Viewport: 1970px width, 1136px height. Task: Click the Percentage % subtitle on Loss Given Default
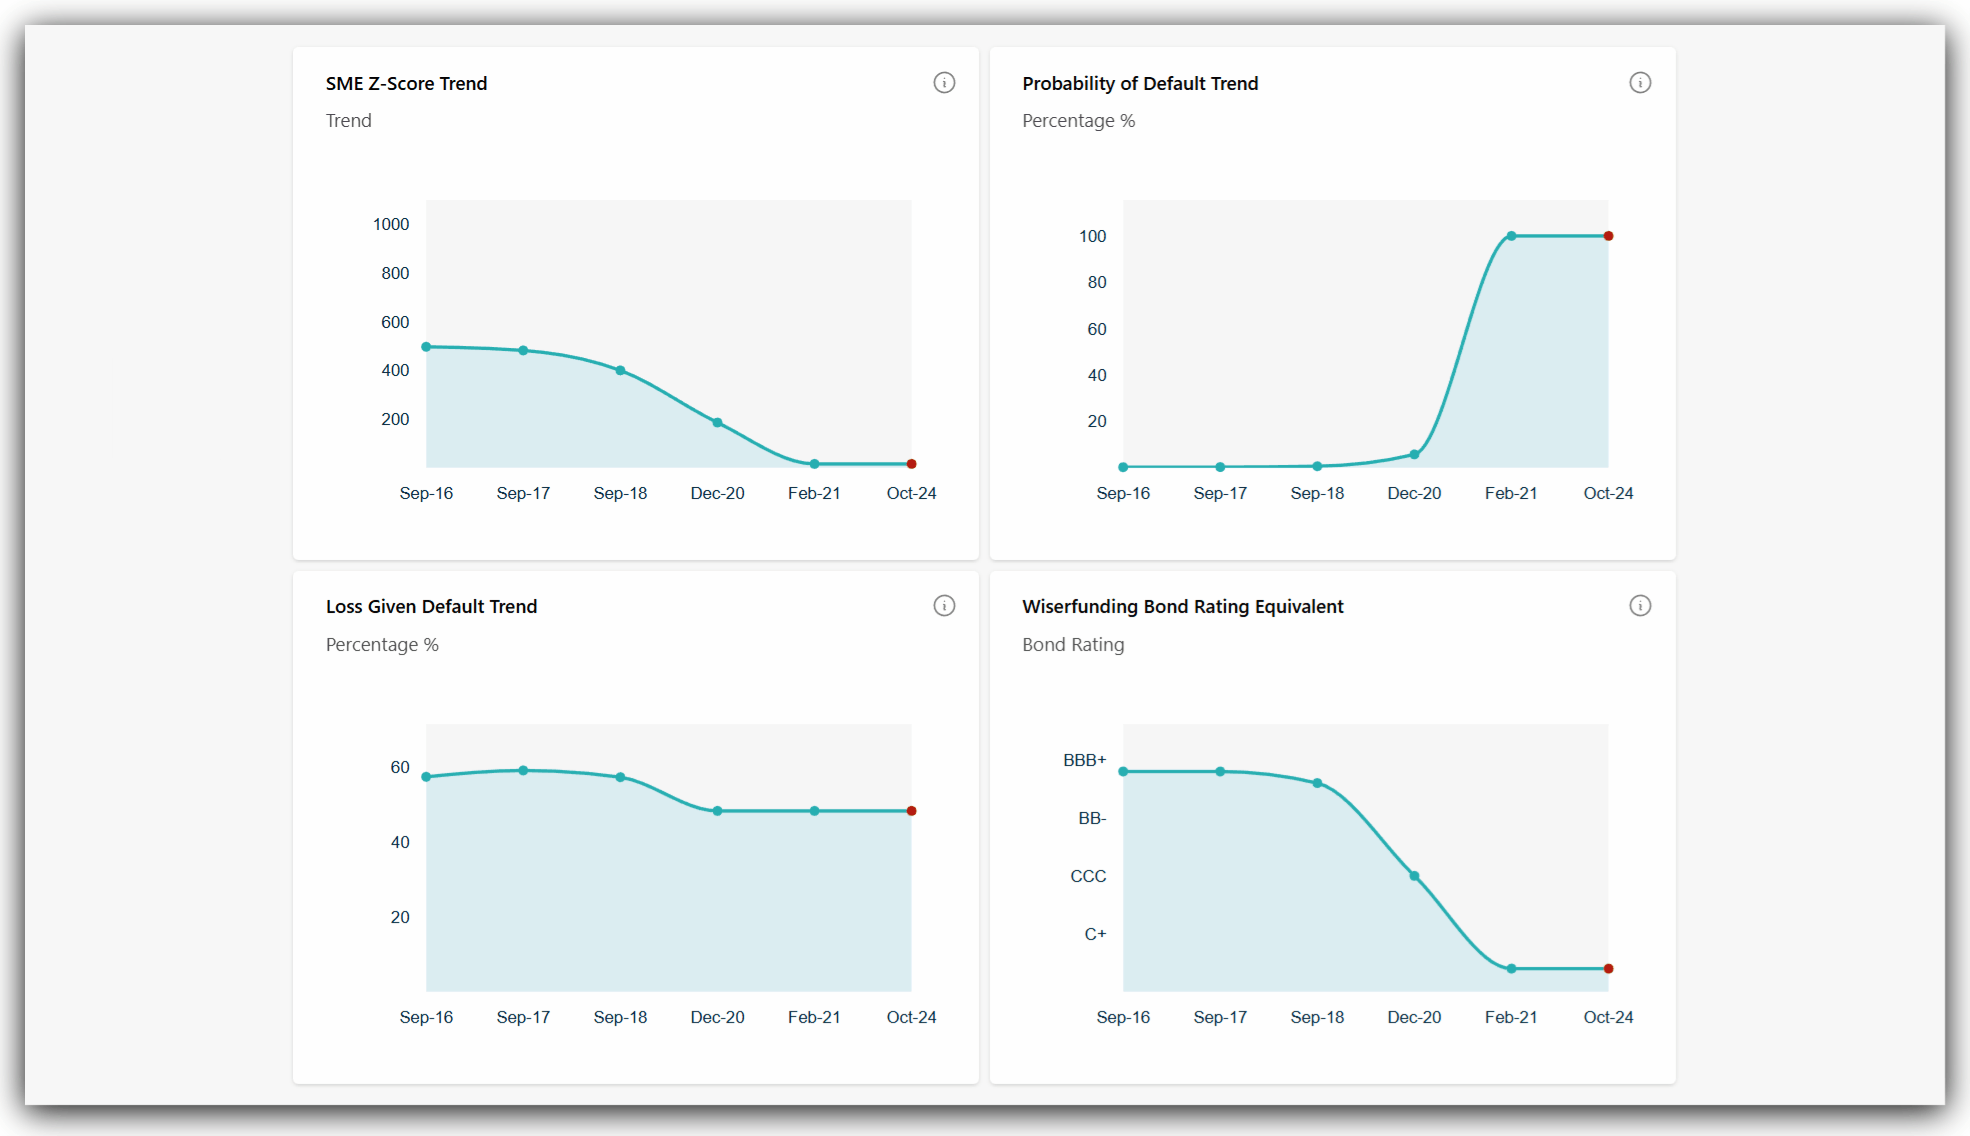(382, 644)
